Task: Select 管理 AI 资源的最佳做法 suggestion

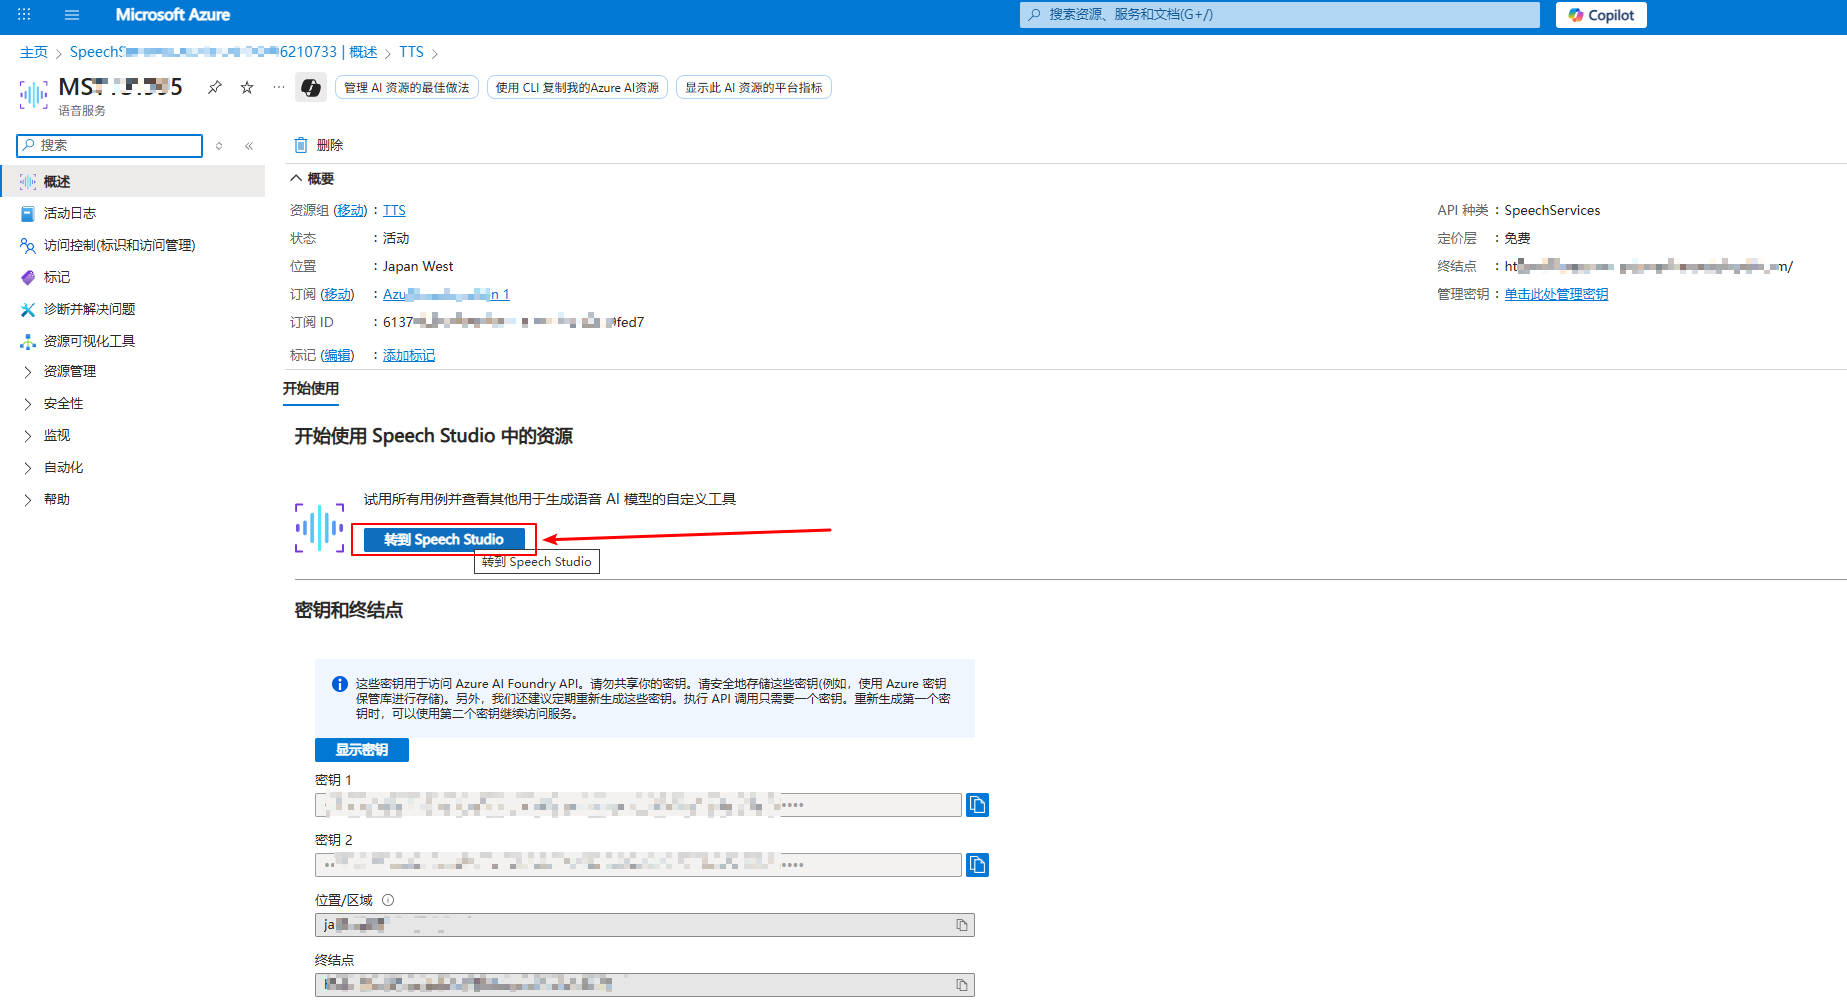Action: tap(407, 88)
